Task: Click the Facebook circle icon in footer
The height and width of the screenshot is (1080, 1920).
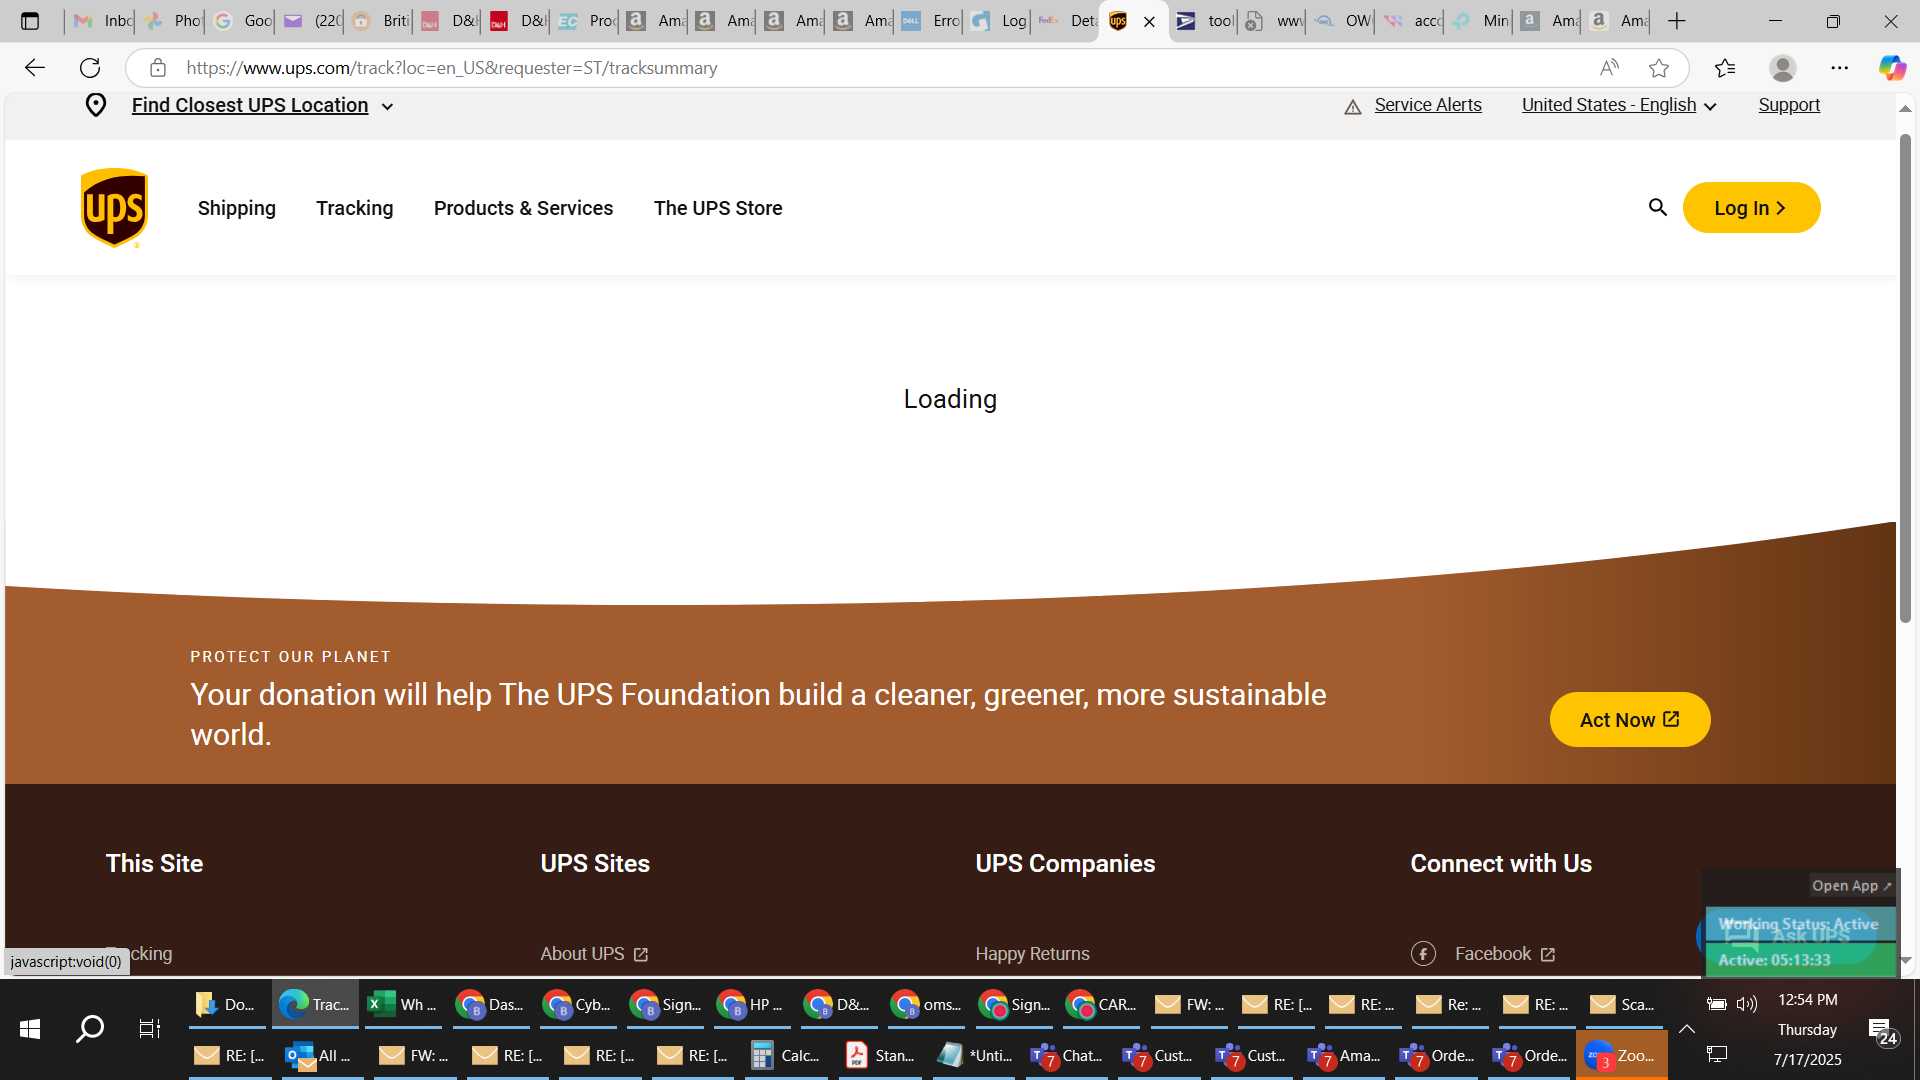Action: pos(1423,954)
